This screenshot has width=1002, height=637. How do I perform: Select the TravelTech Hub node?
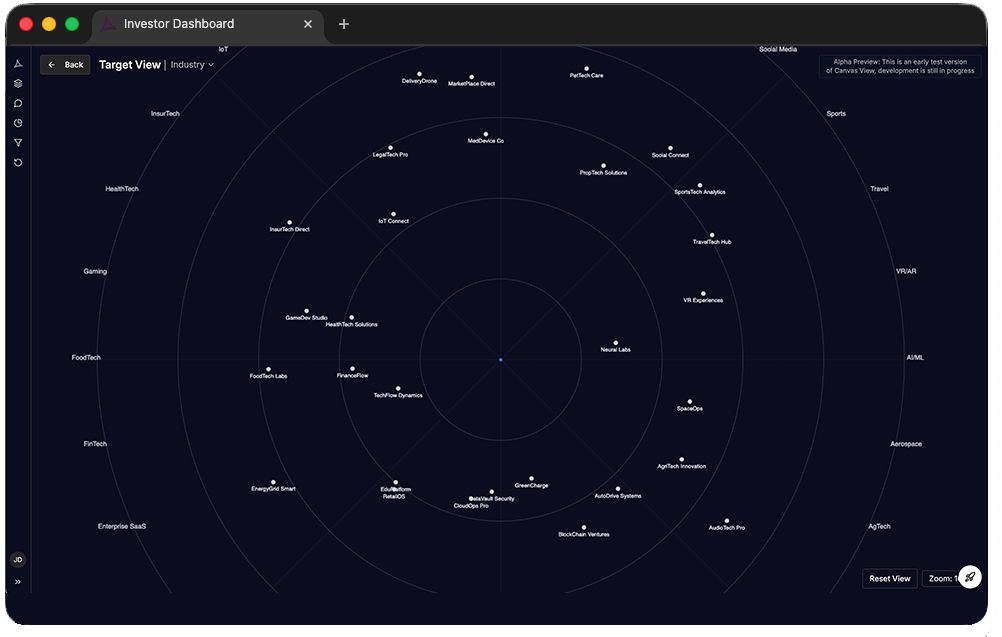tap(712, 235)
